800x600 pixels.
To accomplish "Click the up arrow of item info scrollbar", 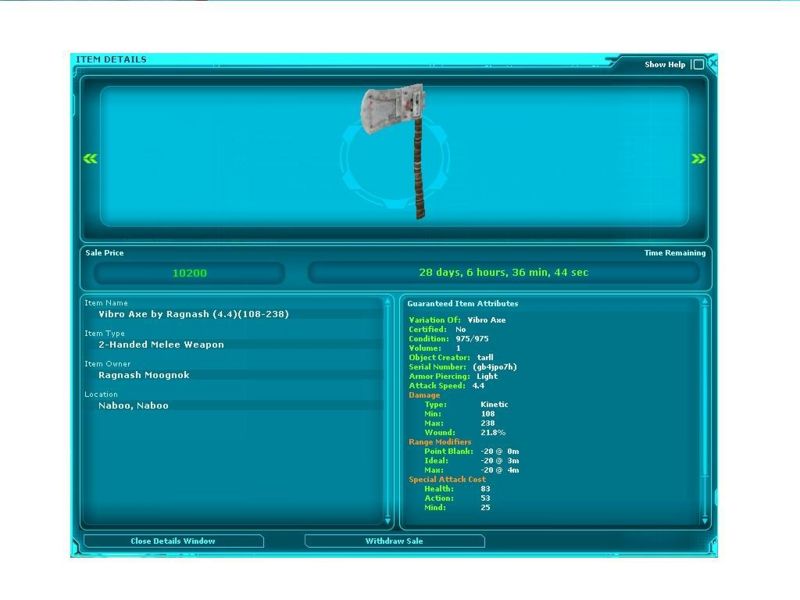I will click(x=388, y=302).
